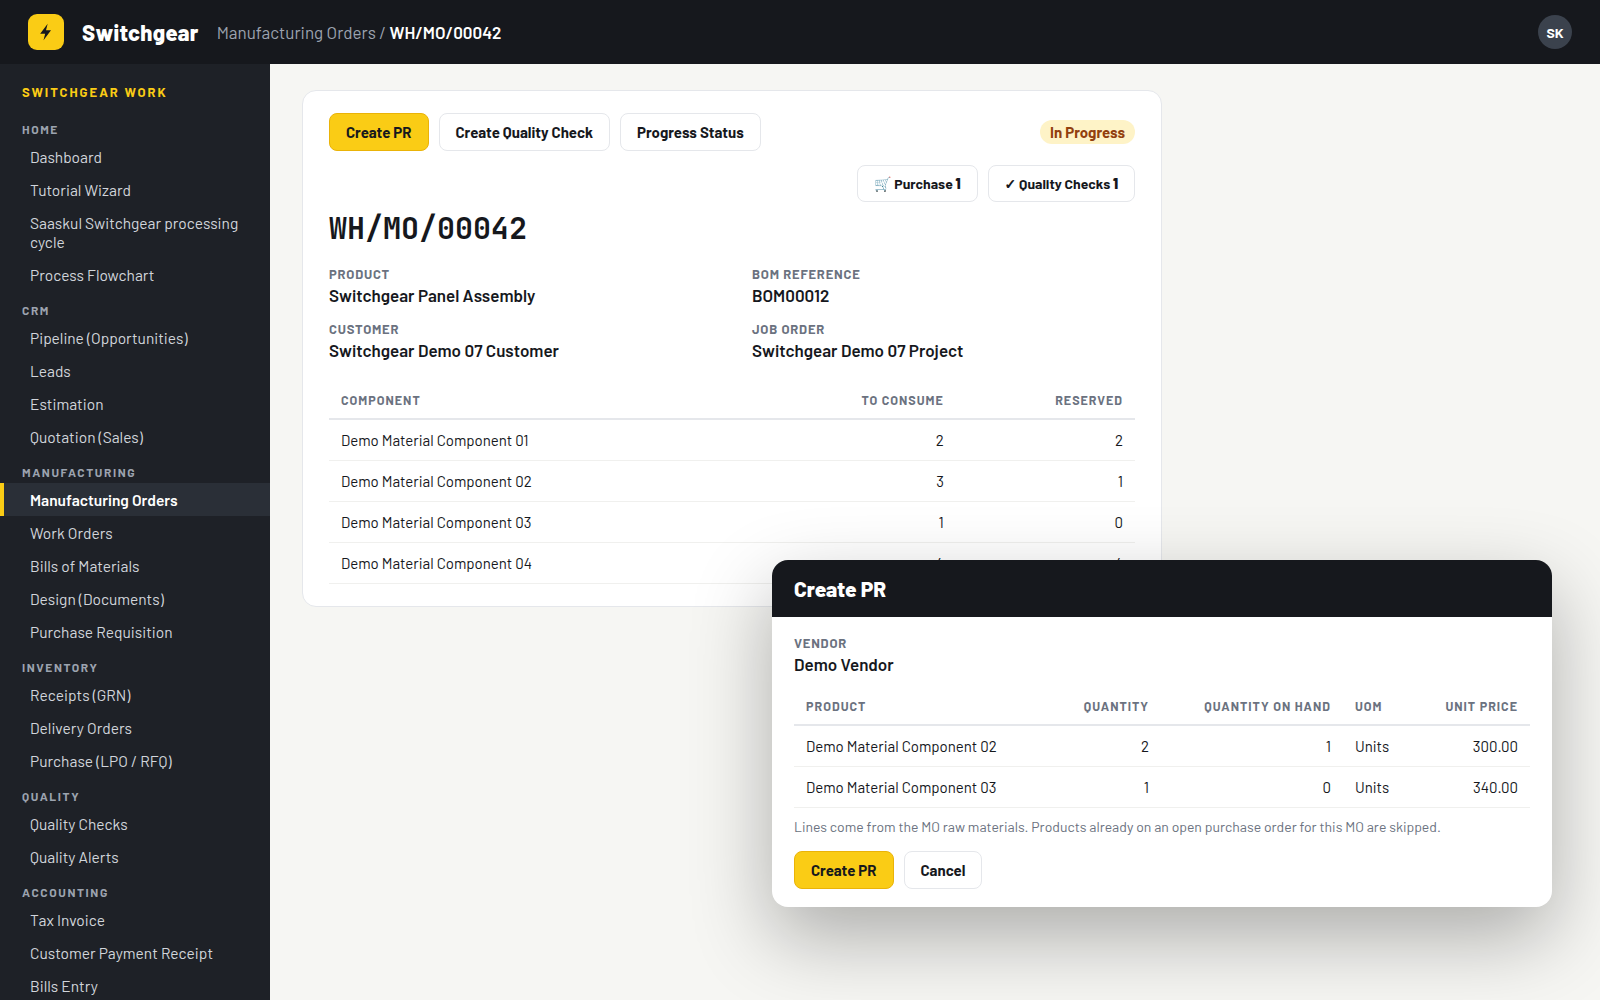1600x1000 pixels.
Task: Open the Purchase 1 cart smart button
Action: [917, 184]
